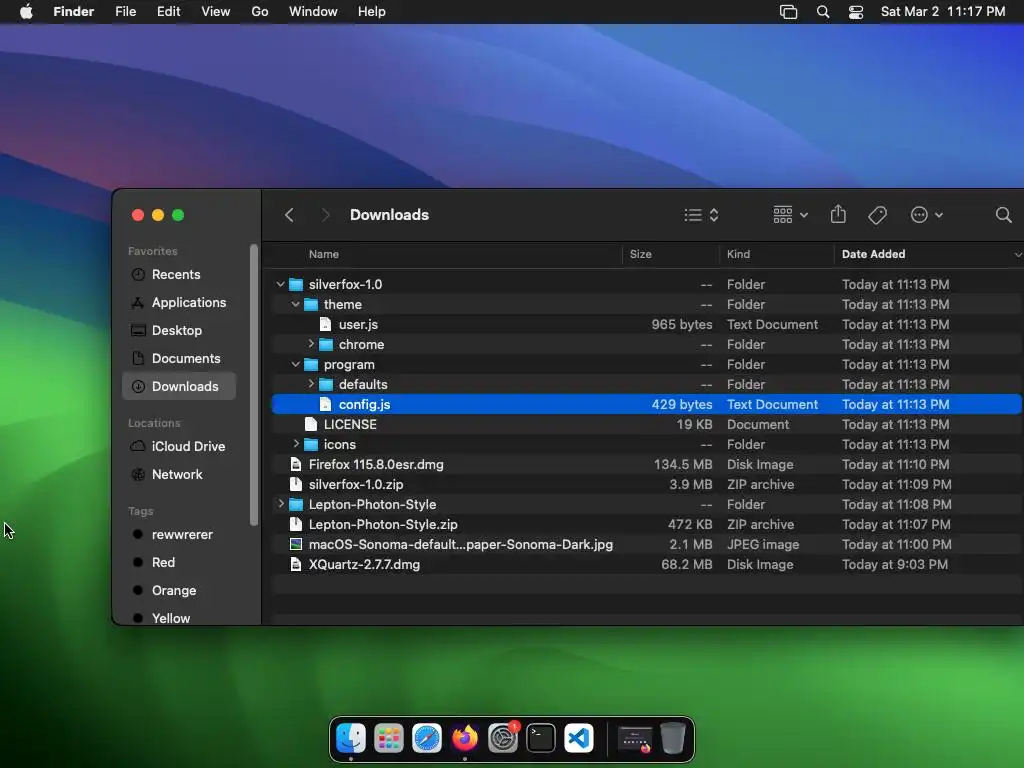Viewport: 1024px width, 768px height.
Task: Select the user.js file icon
Action: pyautogui.click(x=325, y=324)
